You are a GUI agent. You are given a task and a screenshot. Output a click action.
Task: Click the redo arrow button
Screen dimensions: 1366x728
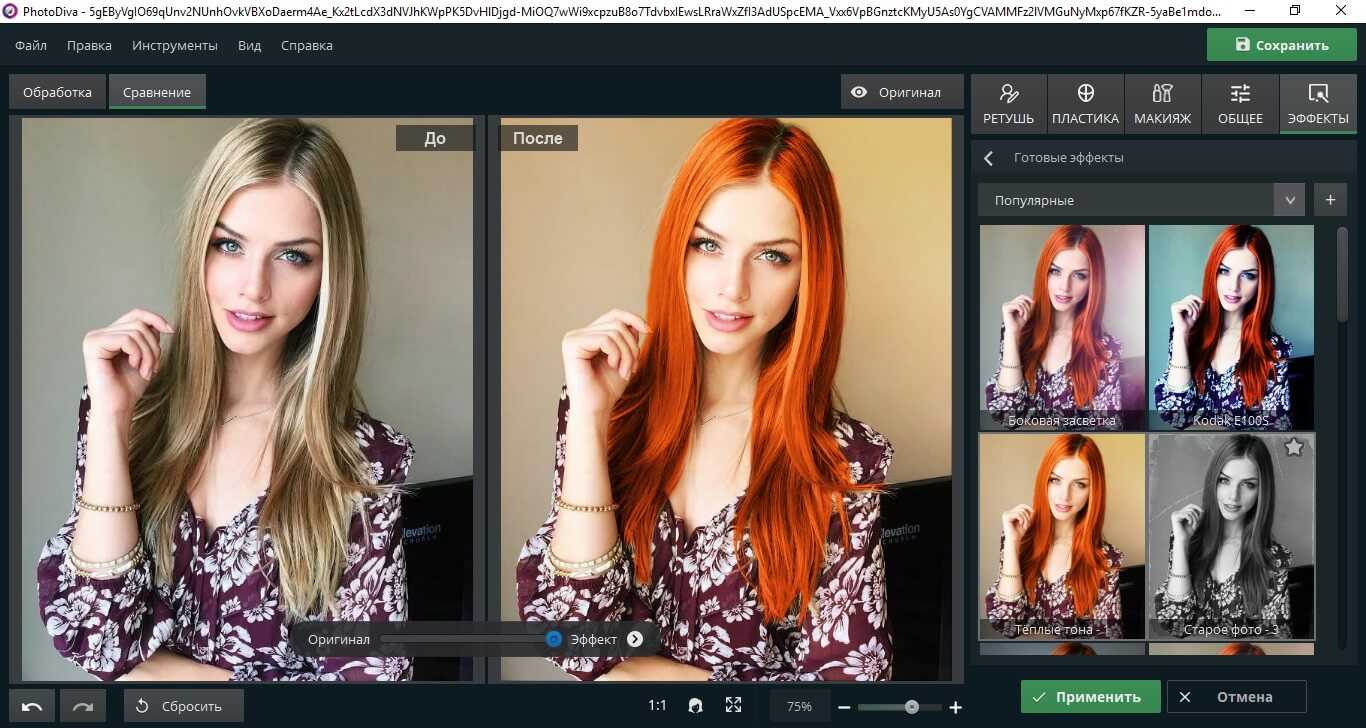point(82,706)
